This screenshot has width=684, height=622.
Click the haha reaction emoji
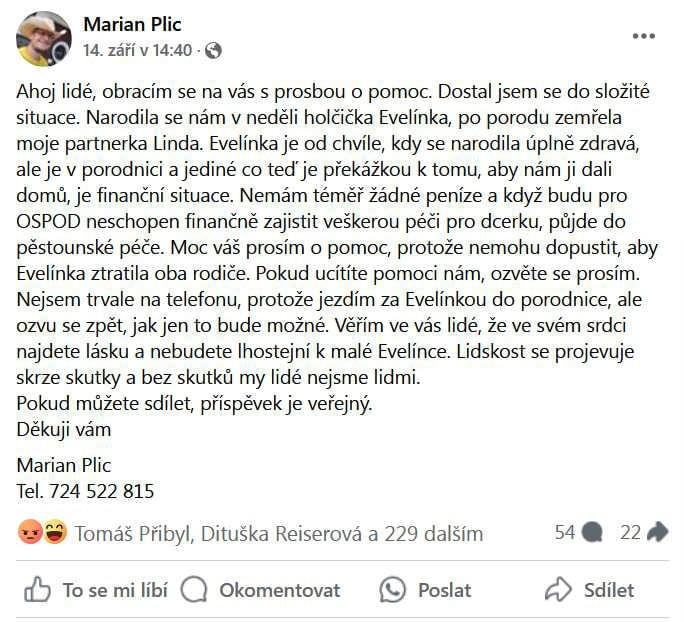click(x=55, y=532)
